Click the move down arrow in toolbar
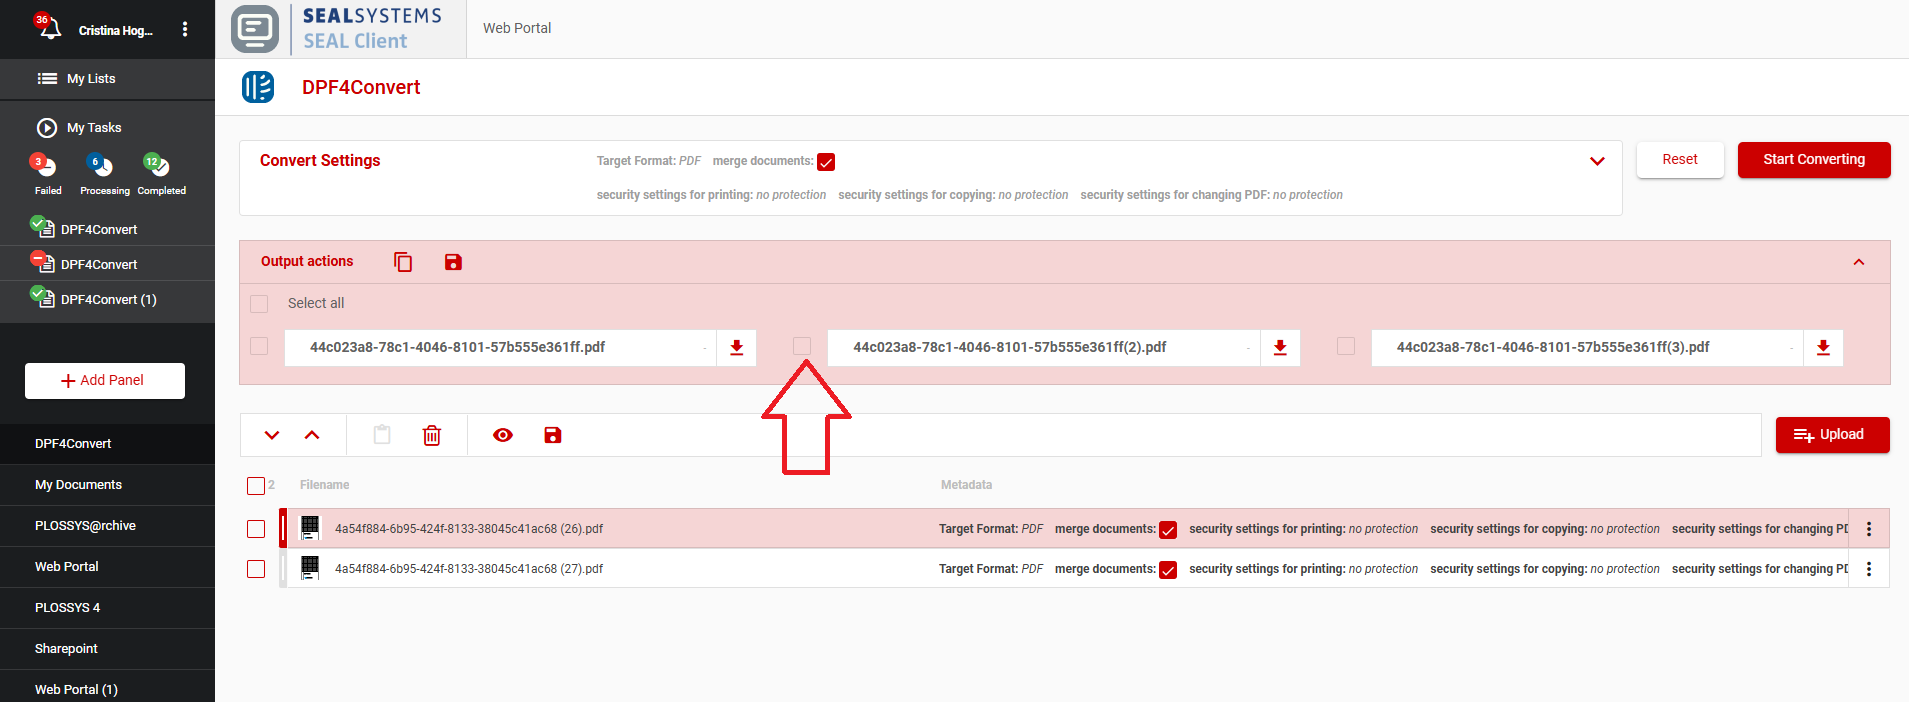 coord(272,435)
